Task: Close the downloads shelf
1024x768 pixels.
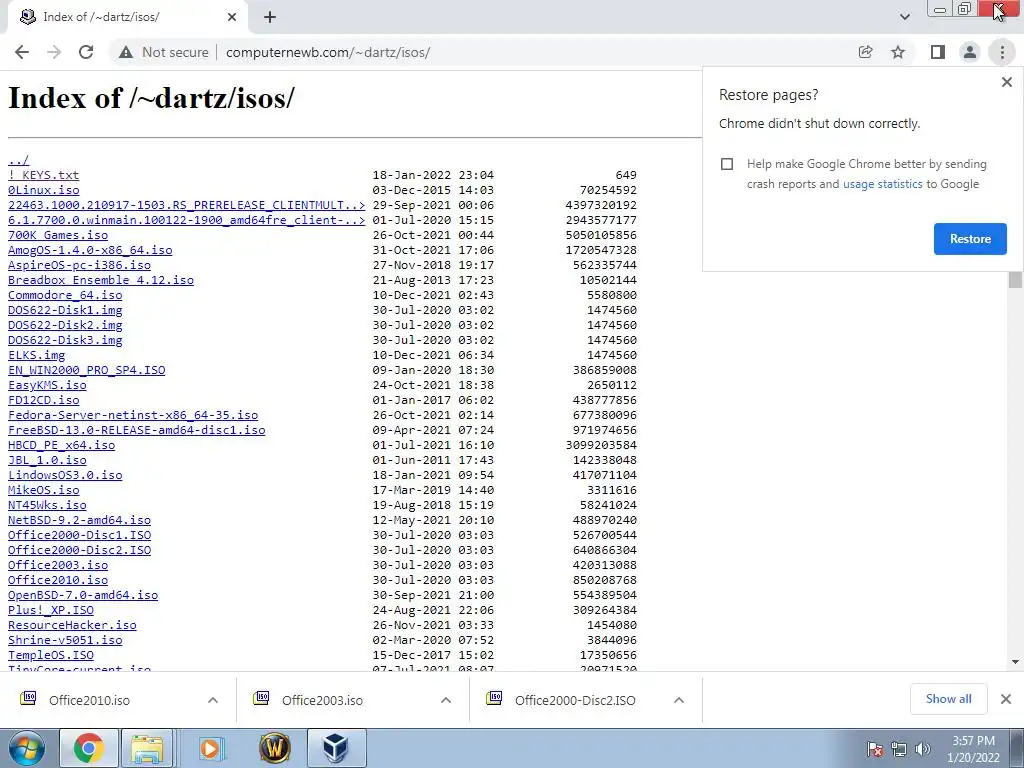Action: pyautogui.click(x=1006, y=699)
